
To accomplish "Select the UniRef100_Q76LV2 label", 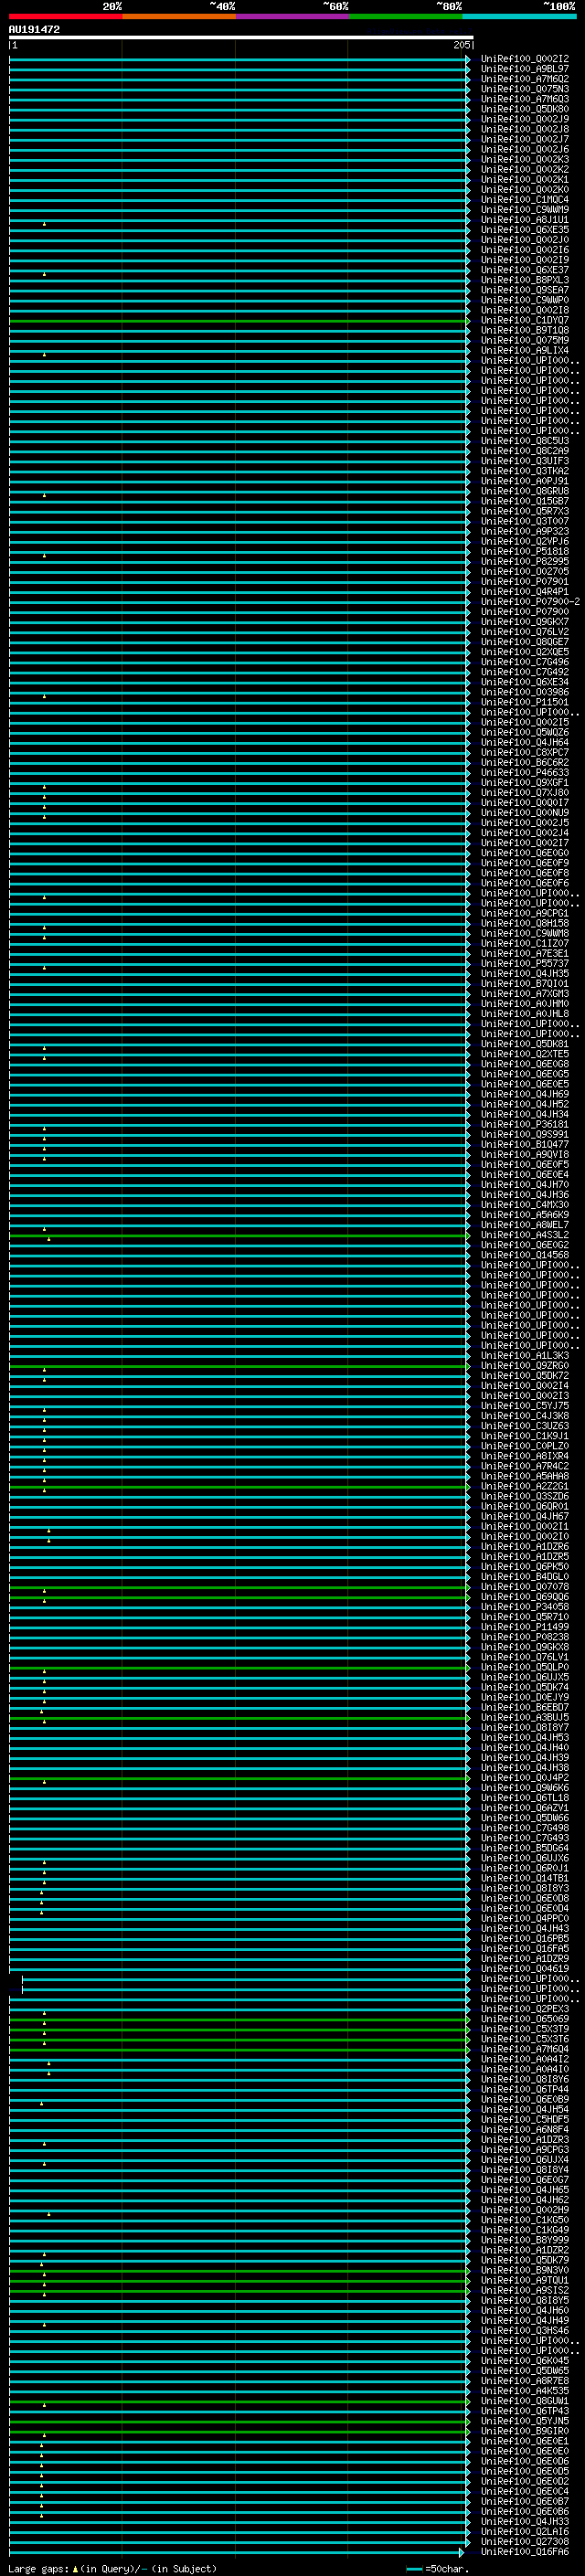I will click(525, 631).
